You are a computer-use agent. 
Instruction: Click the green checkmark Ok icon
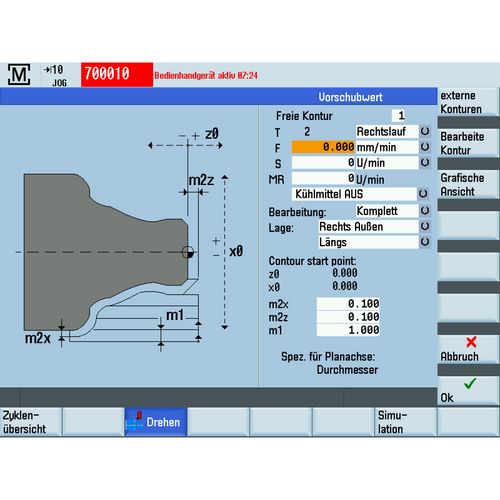470,383
